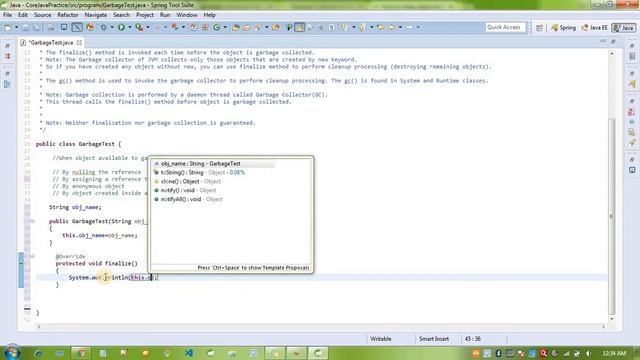Viewport: 640px width, 360px height.
Task: Open Chrome from the taskbar
Action: (81, 353)
